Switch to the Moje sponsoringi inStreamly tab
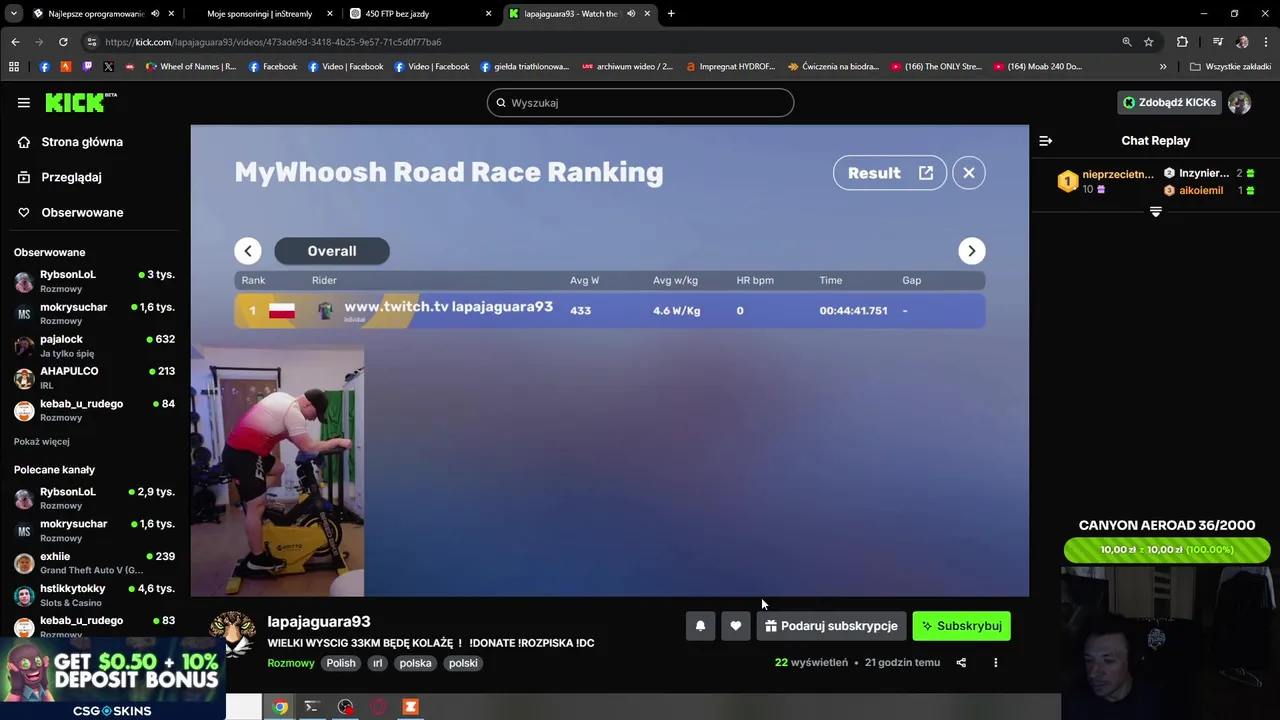 260,14
